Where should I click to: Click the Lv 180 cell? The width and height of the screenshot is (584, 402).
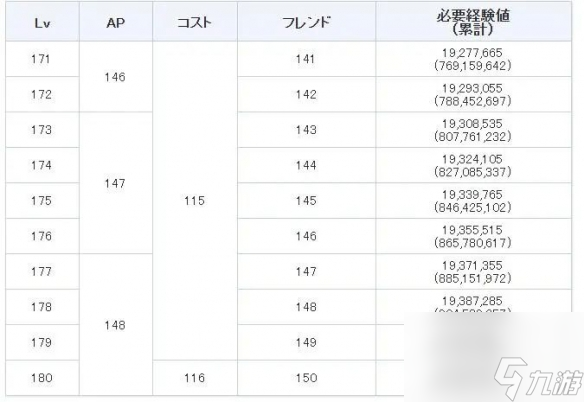click(x=42, y=378)
